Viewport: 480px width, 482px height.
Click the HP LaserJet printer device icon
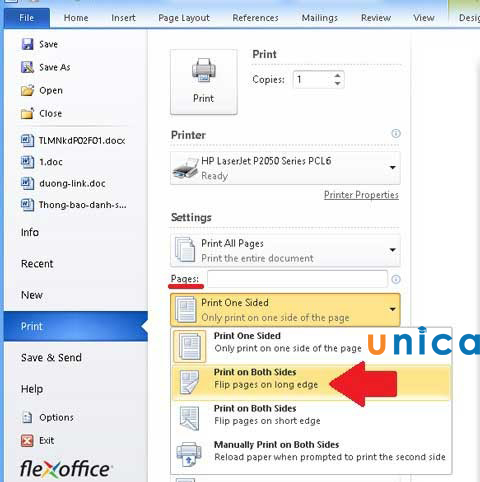pos(185,168)
